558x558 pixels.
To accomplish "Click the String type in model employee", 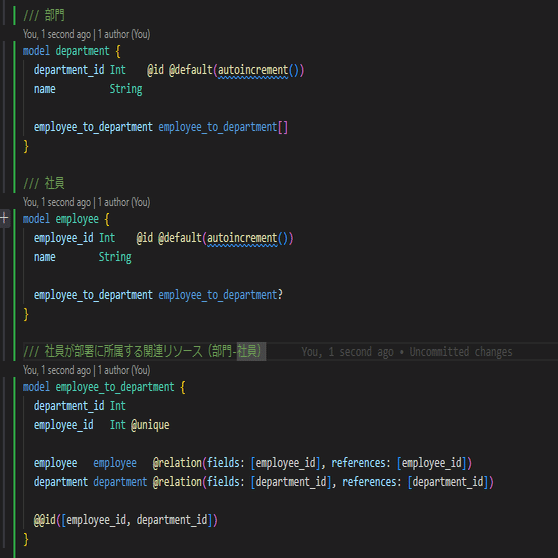I will (115, 257).
